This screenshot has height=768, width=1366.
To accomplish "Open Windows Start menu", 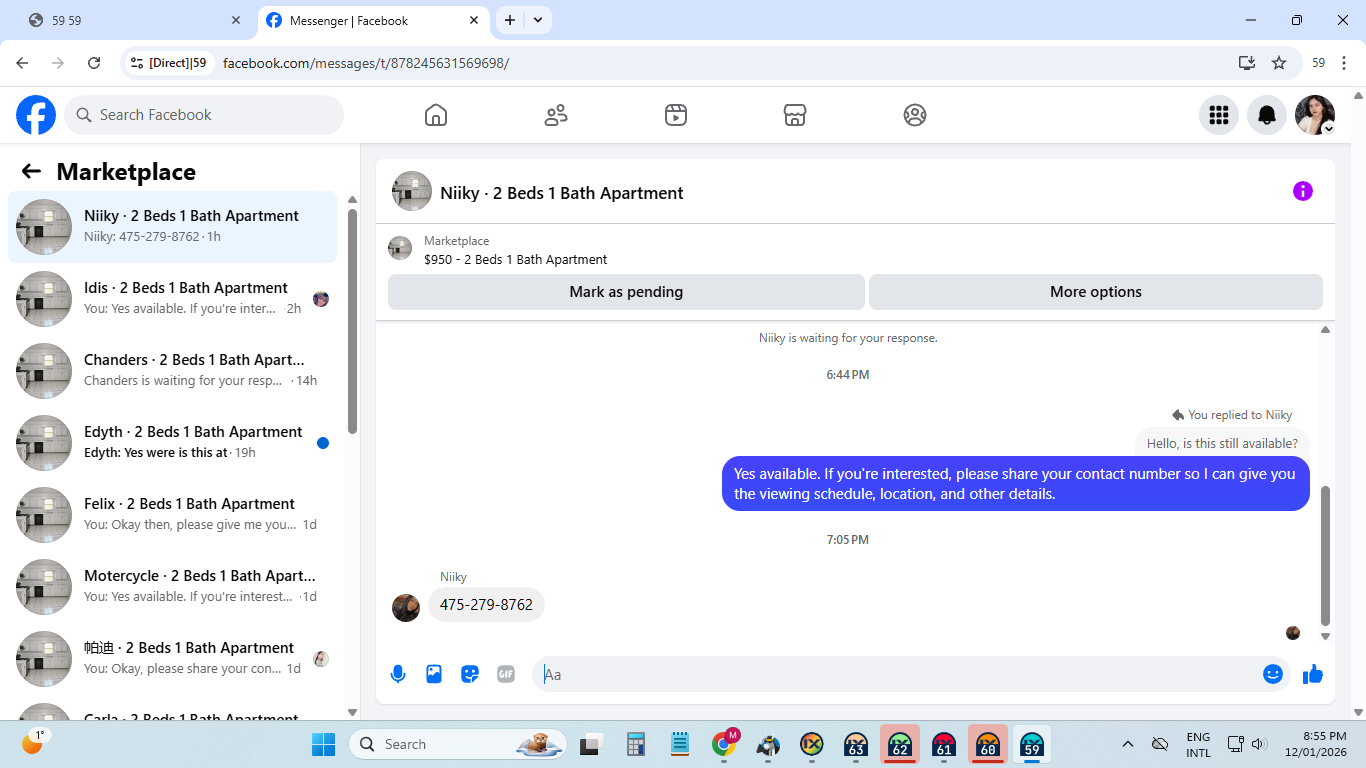I will tap(324, 744).
